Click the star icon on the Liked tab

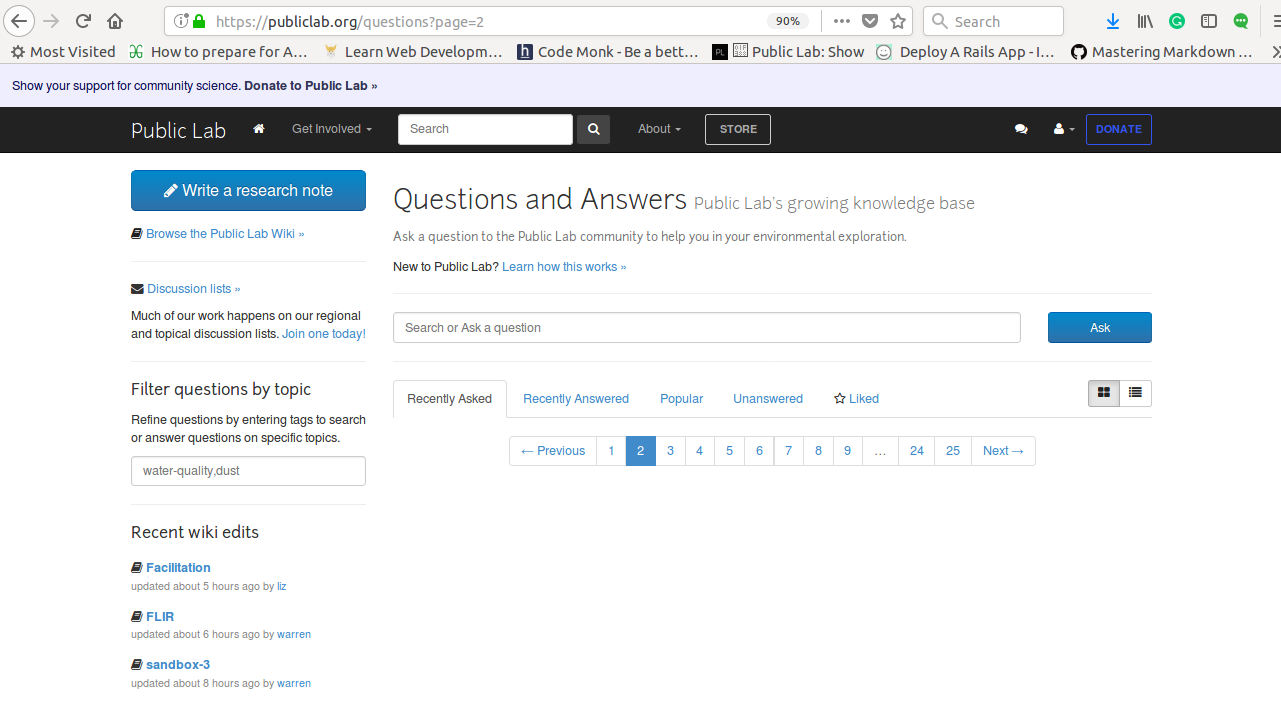pyautogui.click(x=839, y=398)
